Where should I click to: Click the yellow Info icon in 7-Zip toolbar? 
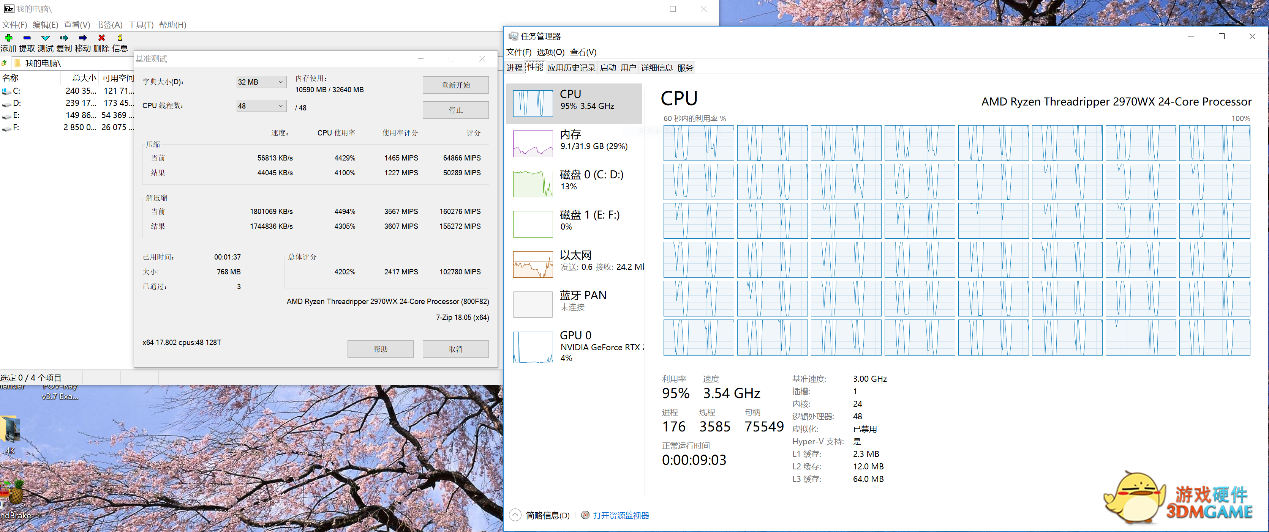pos(119,37)
